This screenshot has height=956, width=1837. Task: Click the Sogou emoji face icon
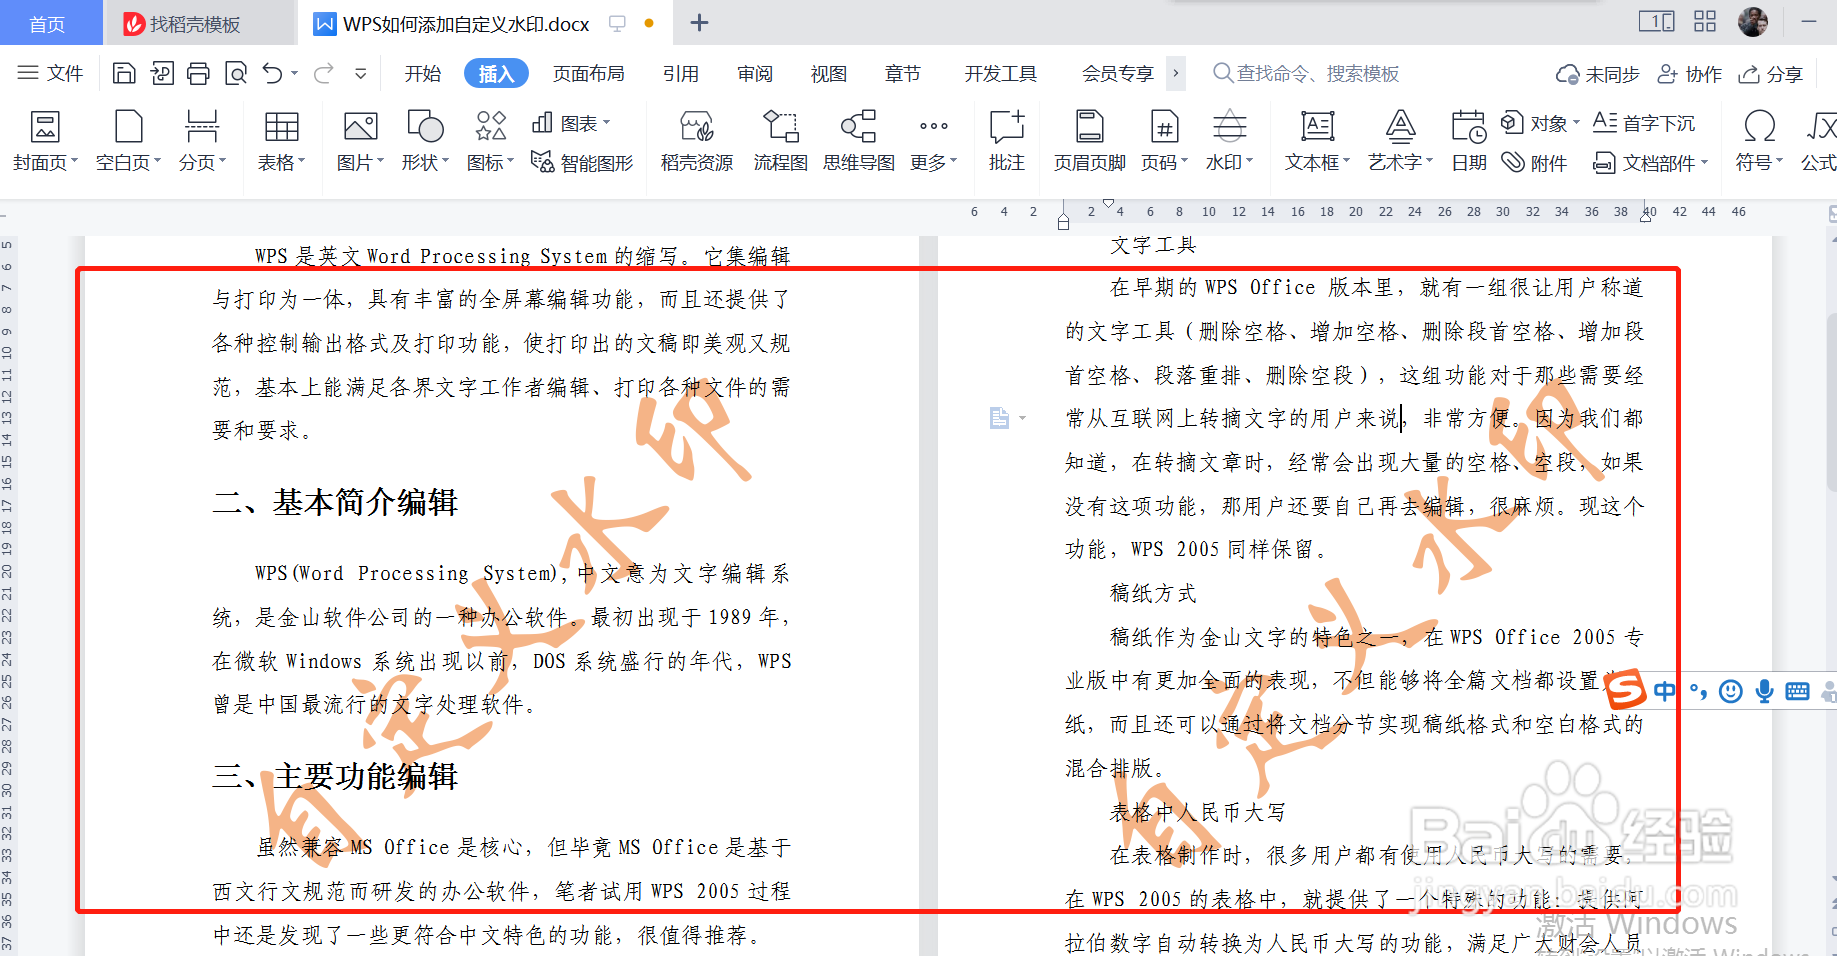(1731, 691)
